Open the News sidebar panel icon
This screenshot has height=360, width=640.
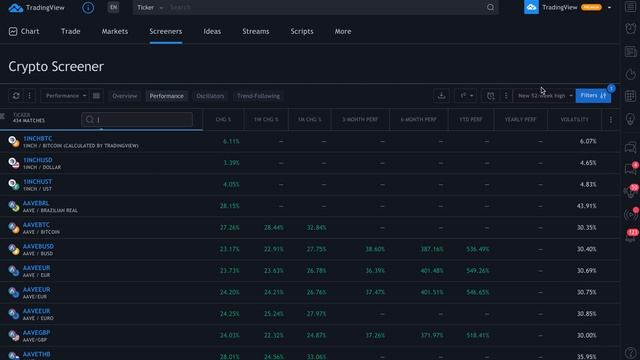pyautogui.click(x=631, y=51)
